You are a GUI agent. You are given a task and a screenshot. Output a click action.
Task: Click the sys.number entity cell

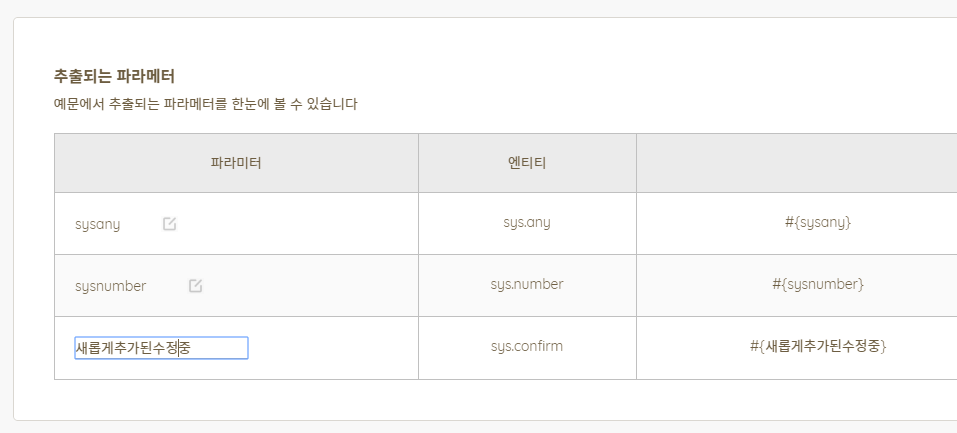click(527, 285)
